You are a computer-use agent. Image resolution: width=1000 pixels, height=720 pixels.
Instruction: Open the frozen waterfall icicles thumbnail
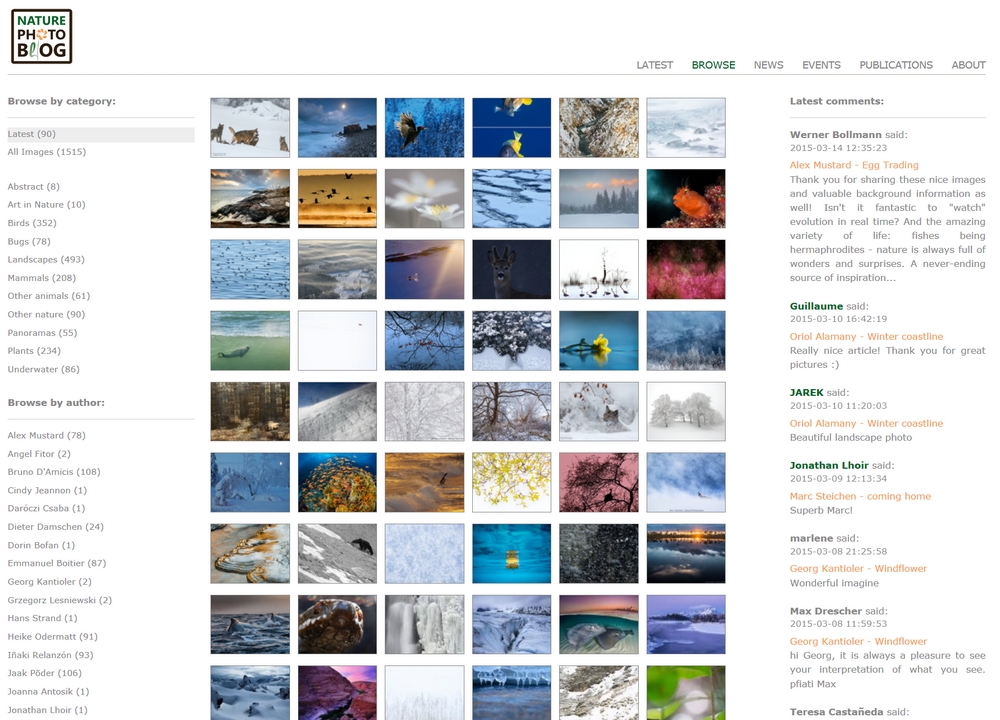pos(425,624)
